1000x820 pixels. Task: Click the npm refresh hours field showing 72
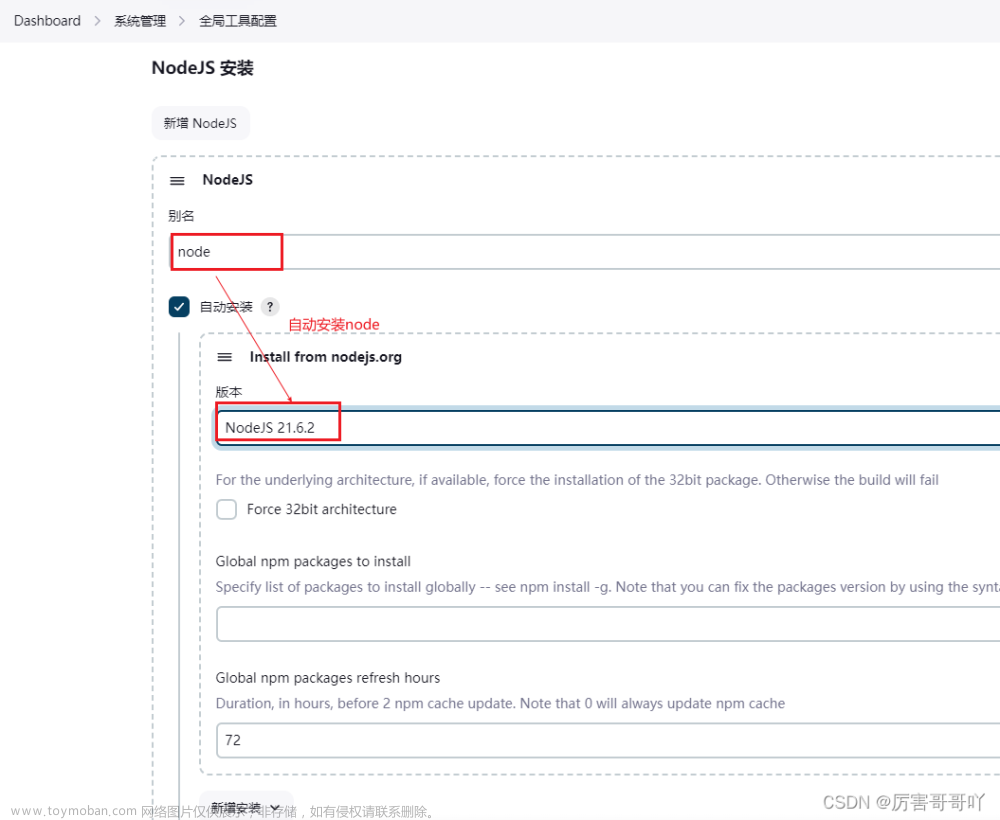(608, 740)
